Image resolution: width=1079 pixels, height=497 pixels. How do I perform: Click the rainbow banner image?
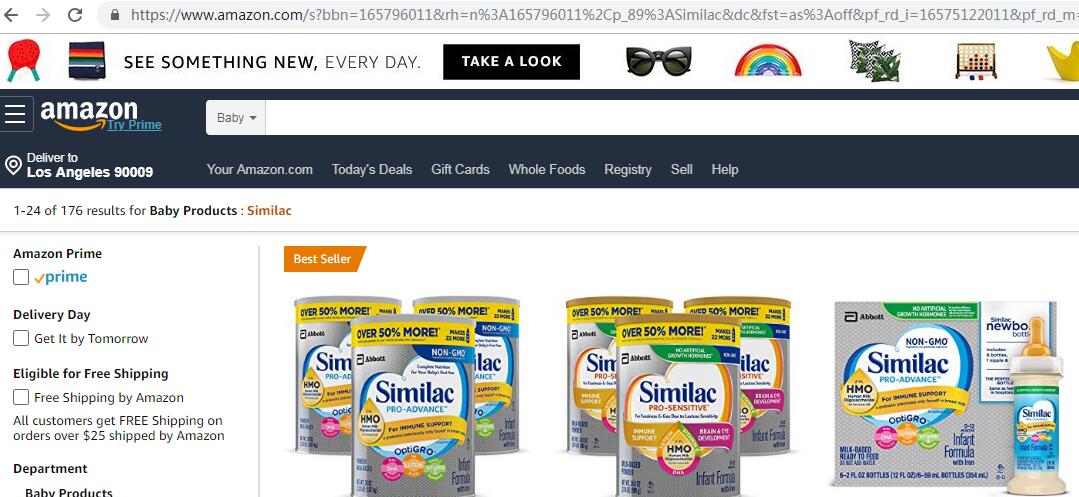click(x=768, y=61)
